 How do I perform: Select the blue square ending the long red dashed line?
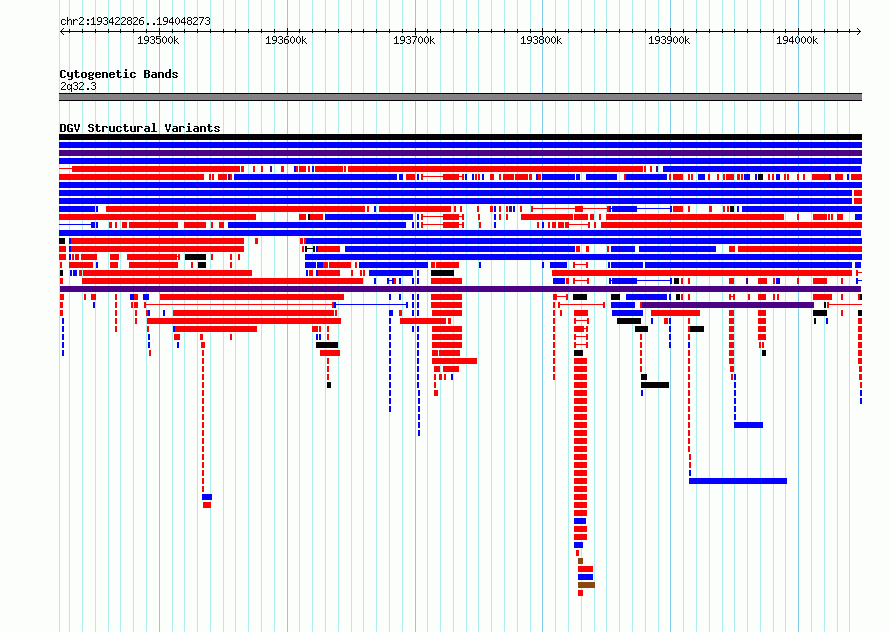point(207,497)
